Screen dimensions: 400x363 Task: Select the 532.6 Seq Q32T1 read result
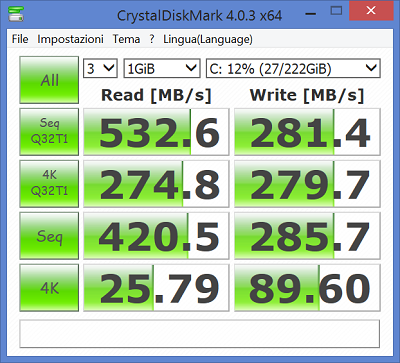(x=156, y=132)
